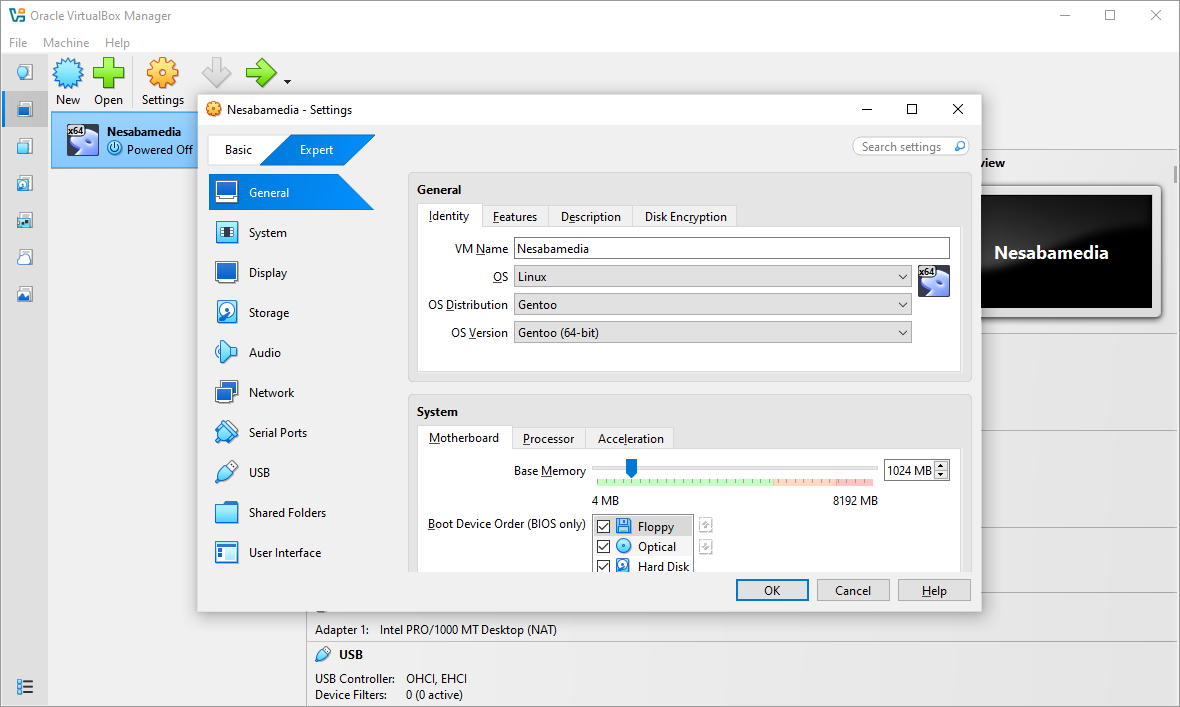
Task: Open the Shared Folders settings page
Action: pos(287,513)
